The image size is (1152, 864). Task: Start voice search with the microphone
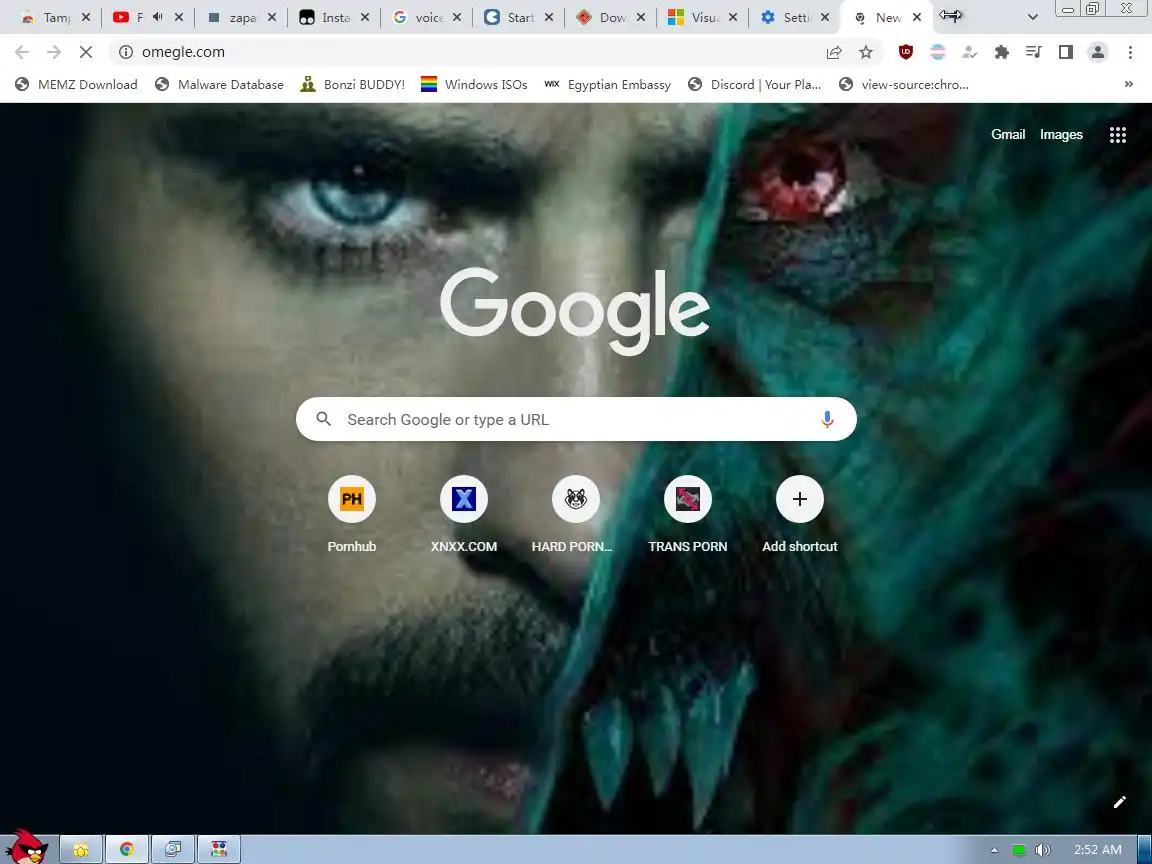click(827, 420)
